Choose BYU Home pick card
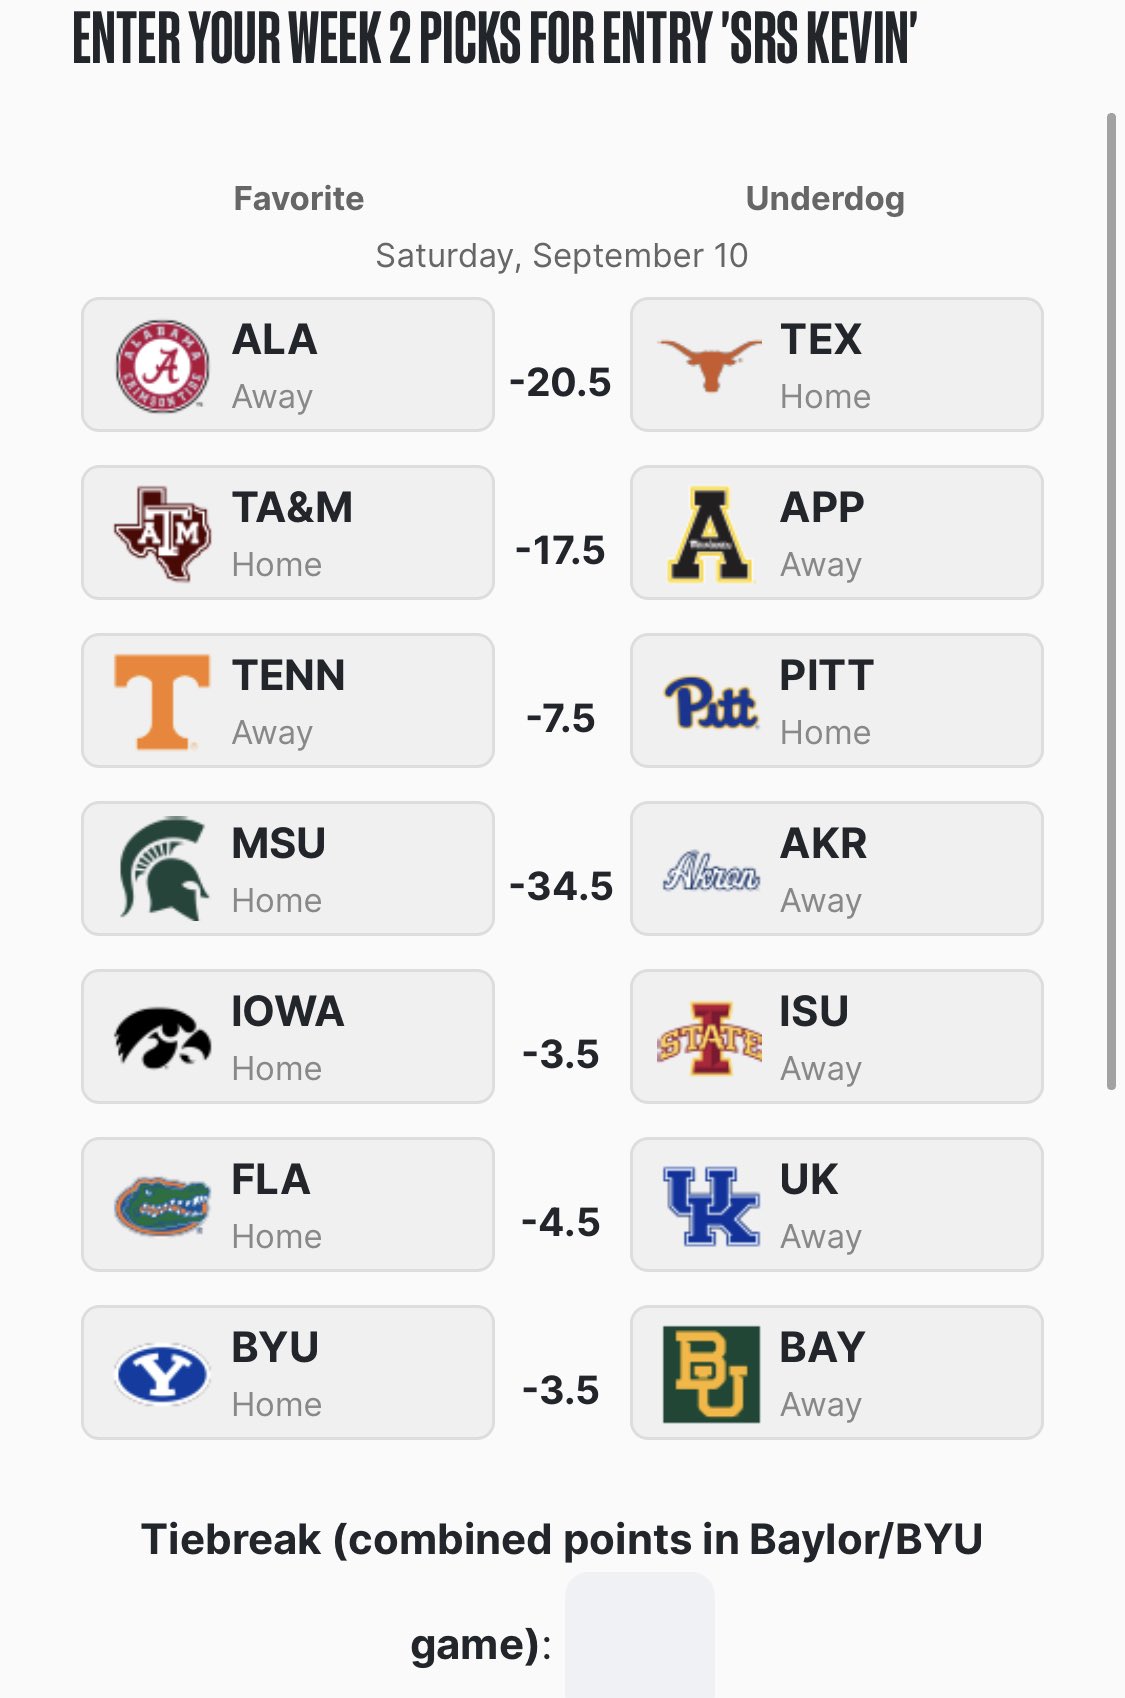 (288, 1372)
